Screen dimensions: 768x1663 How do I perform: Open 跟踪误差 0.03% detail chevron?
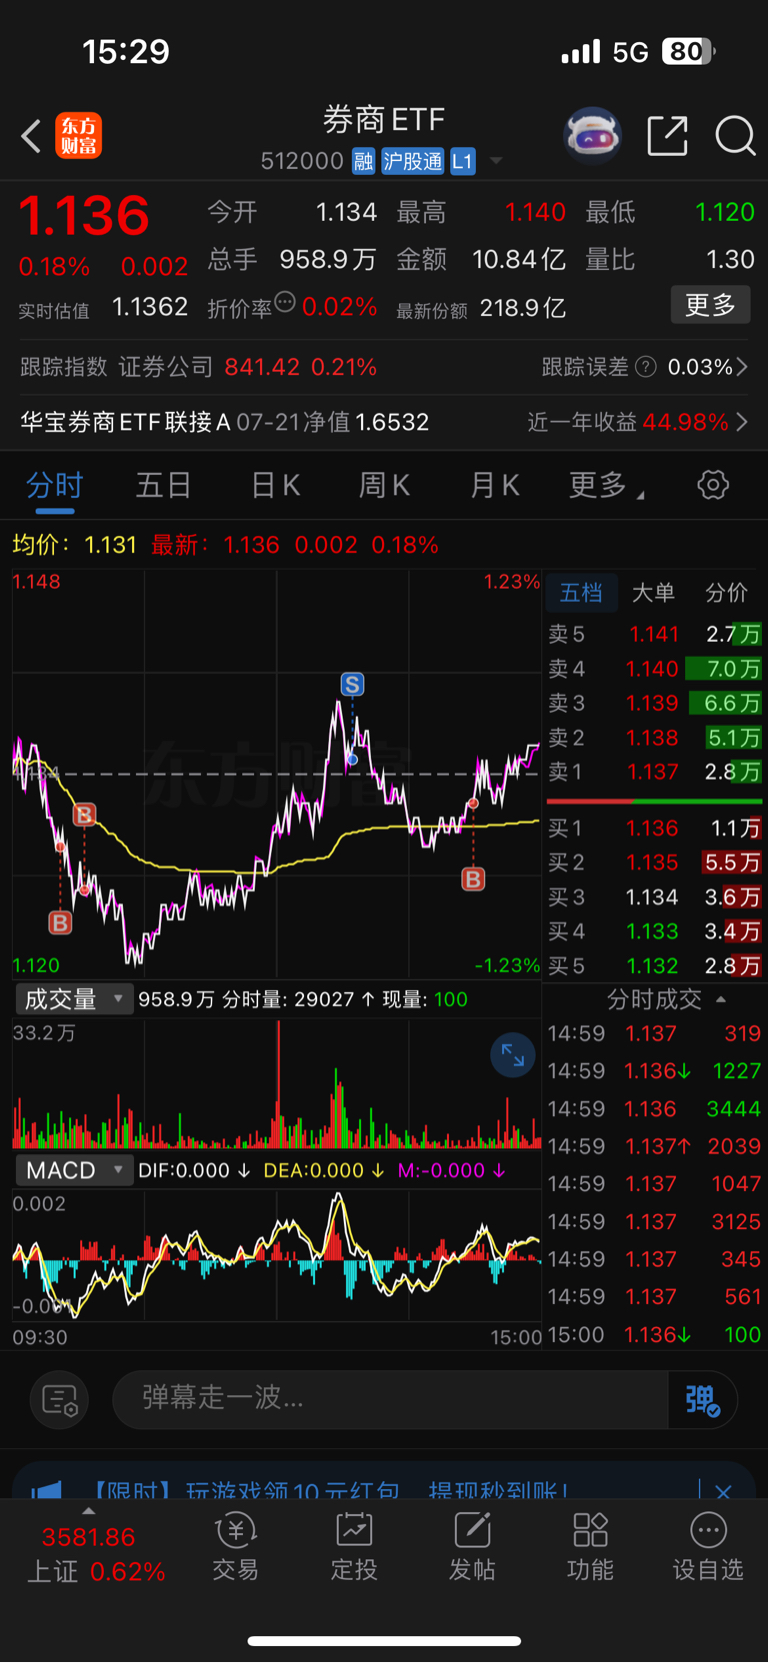743,367
